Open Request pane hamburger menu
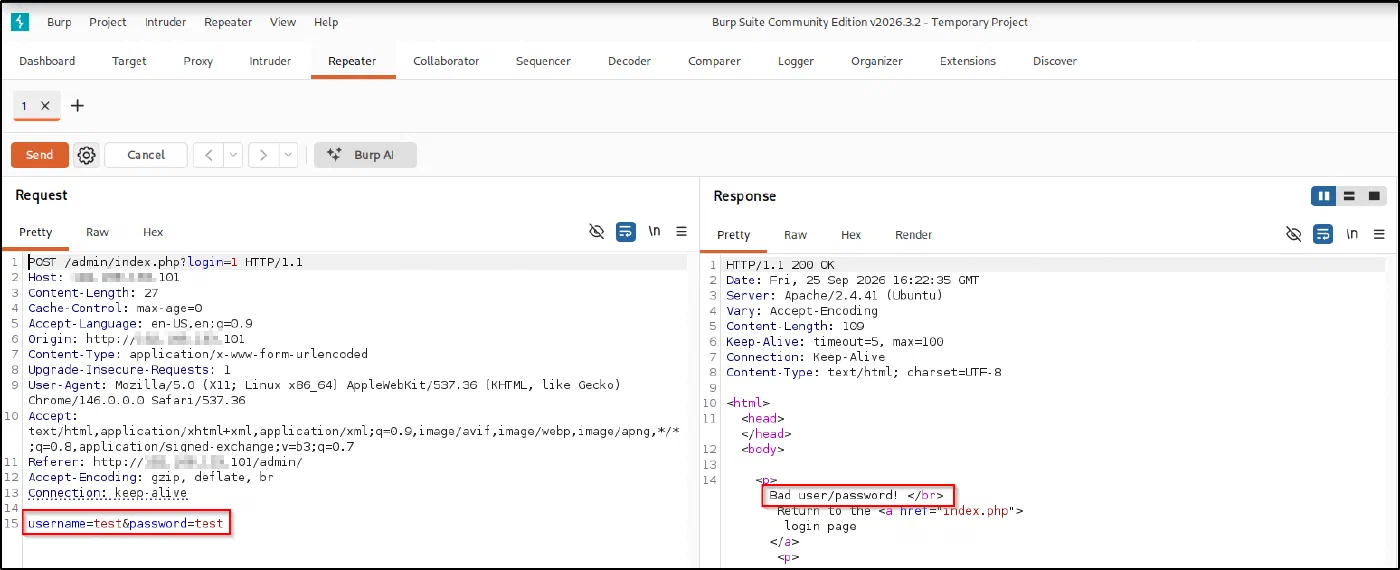This screenshot has width=1400, height=570. tap(682, 232)
